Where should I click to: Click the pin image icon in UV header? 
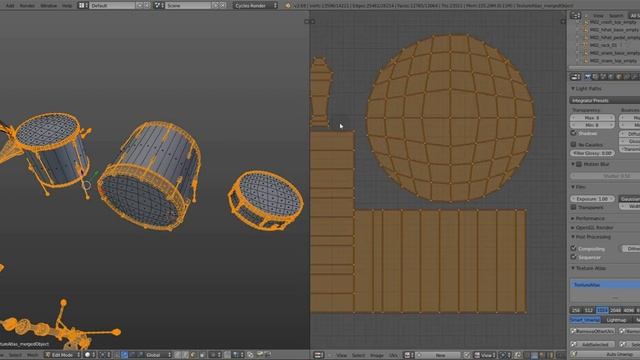[x=466, y=355]
